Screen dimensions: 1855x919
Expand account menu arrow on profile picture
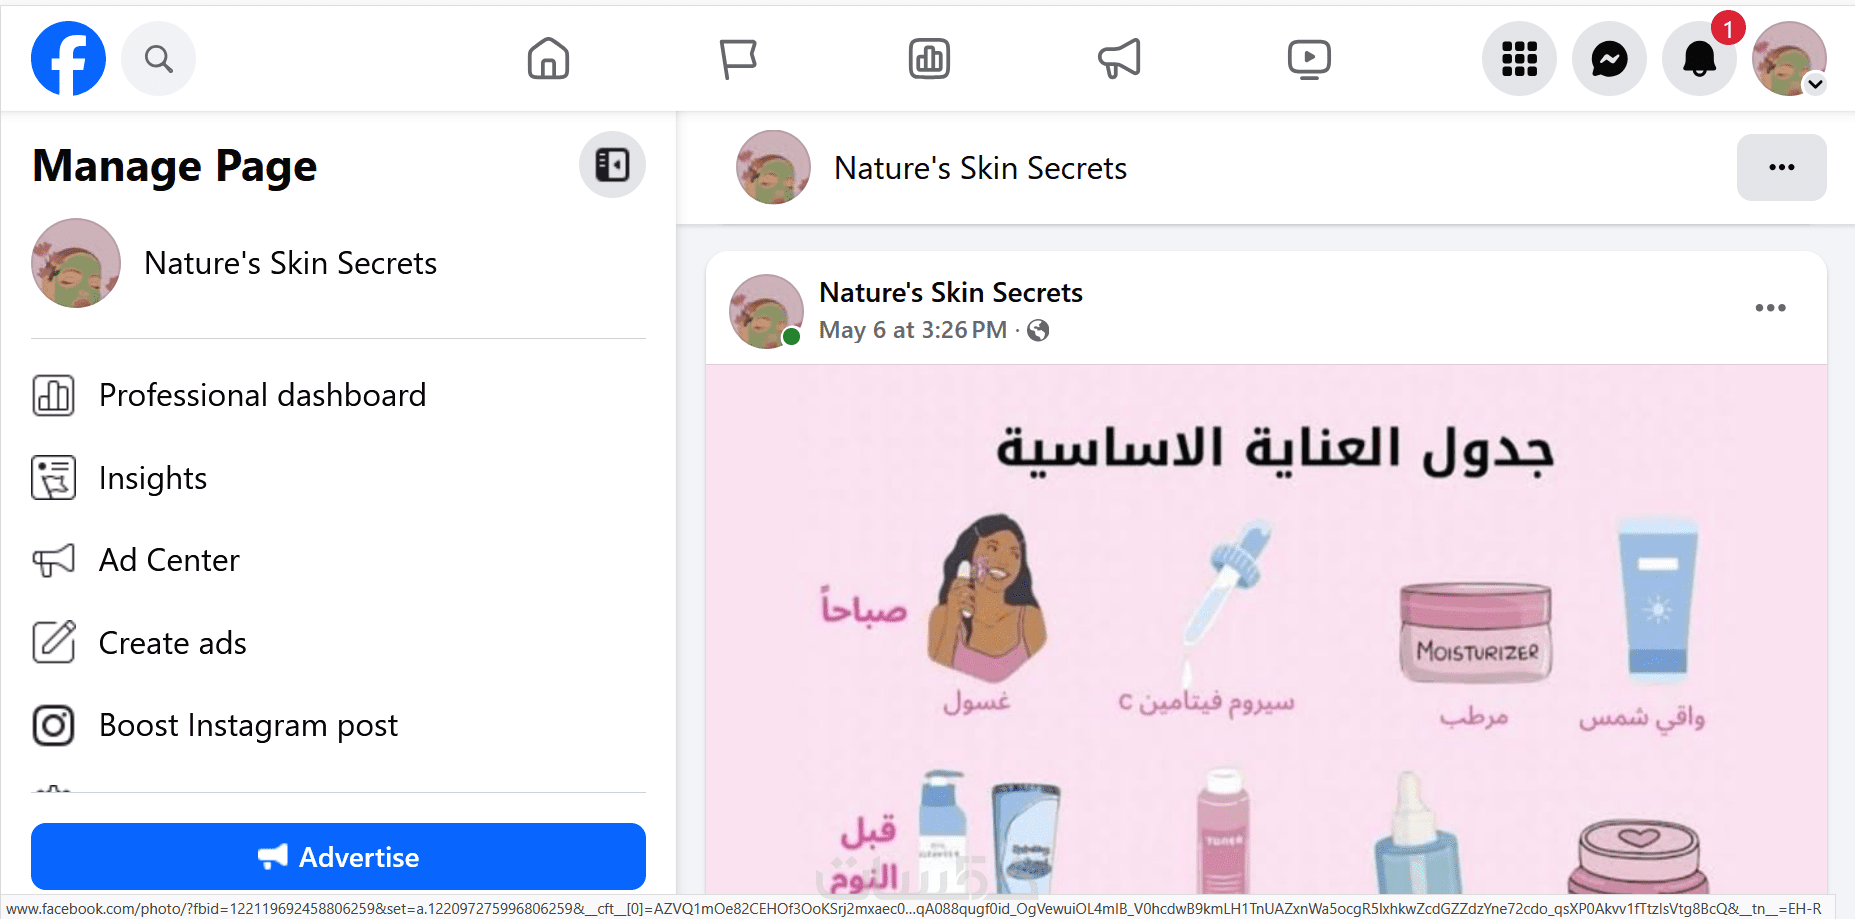click(1815, 84)
